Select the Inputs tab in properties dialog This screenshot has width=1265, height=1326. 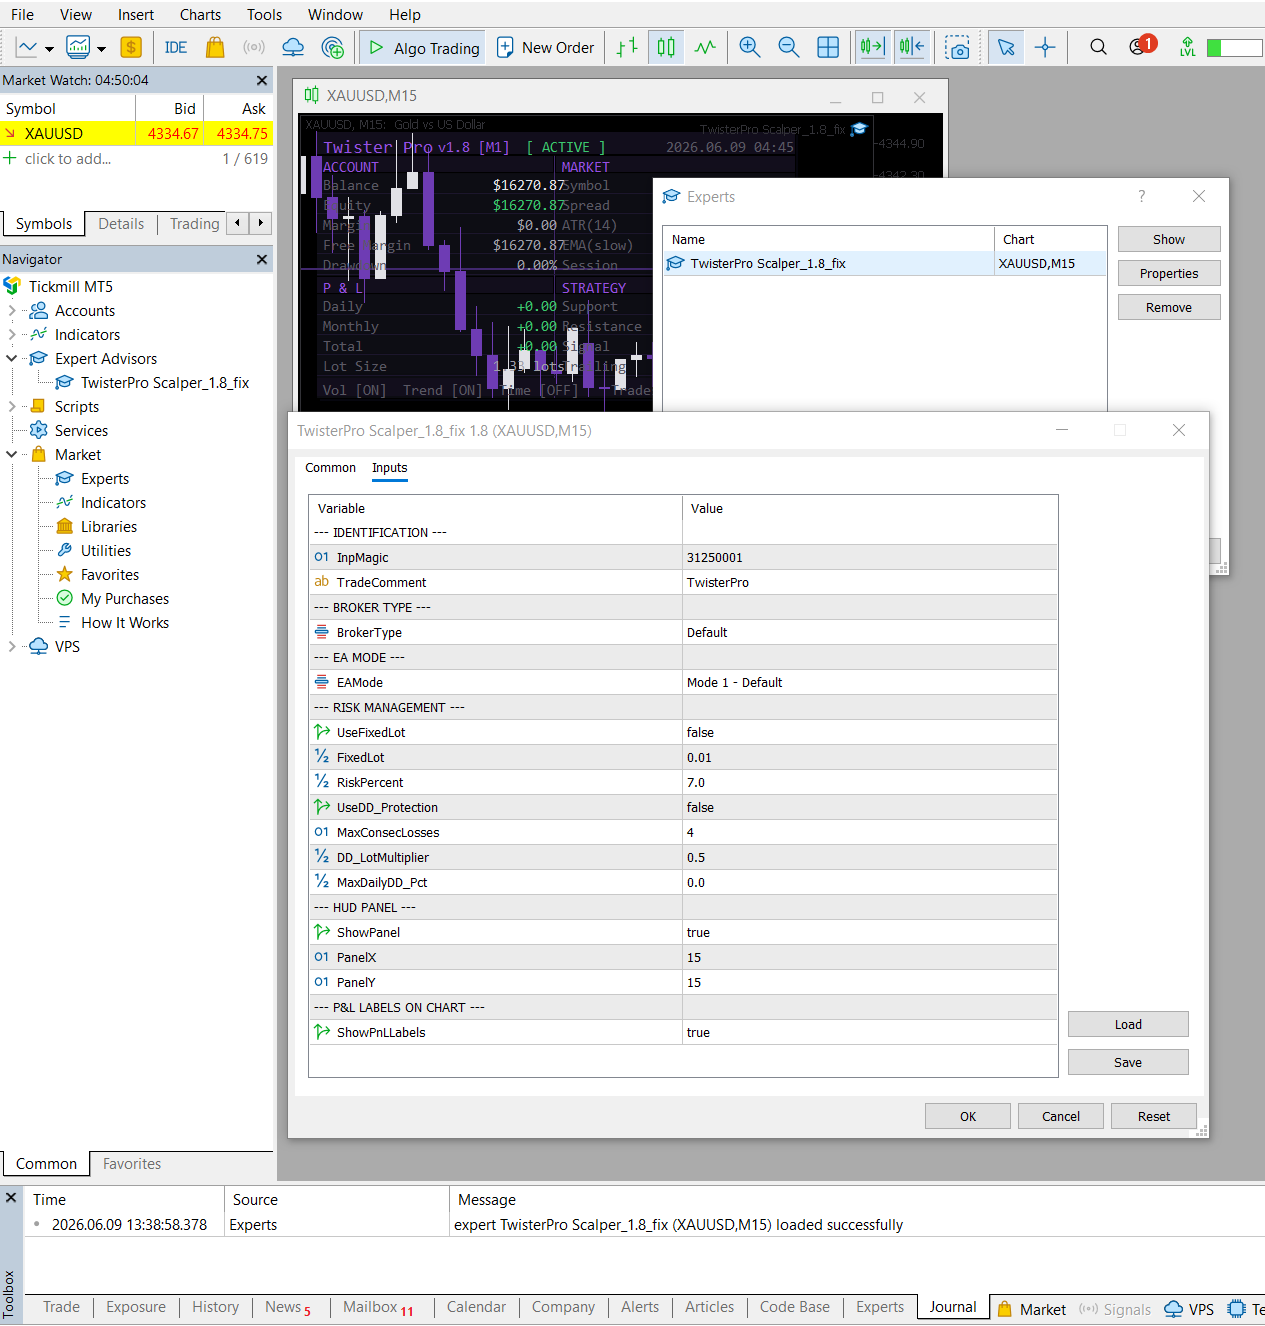(390, 468)
